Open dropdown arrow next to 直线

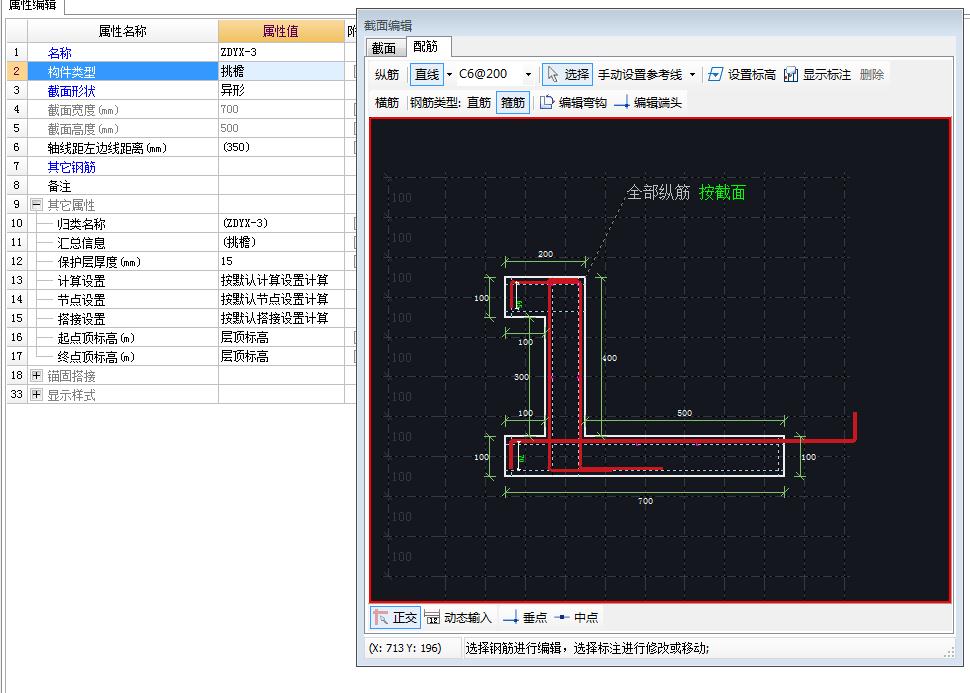(449, 75)
